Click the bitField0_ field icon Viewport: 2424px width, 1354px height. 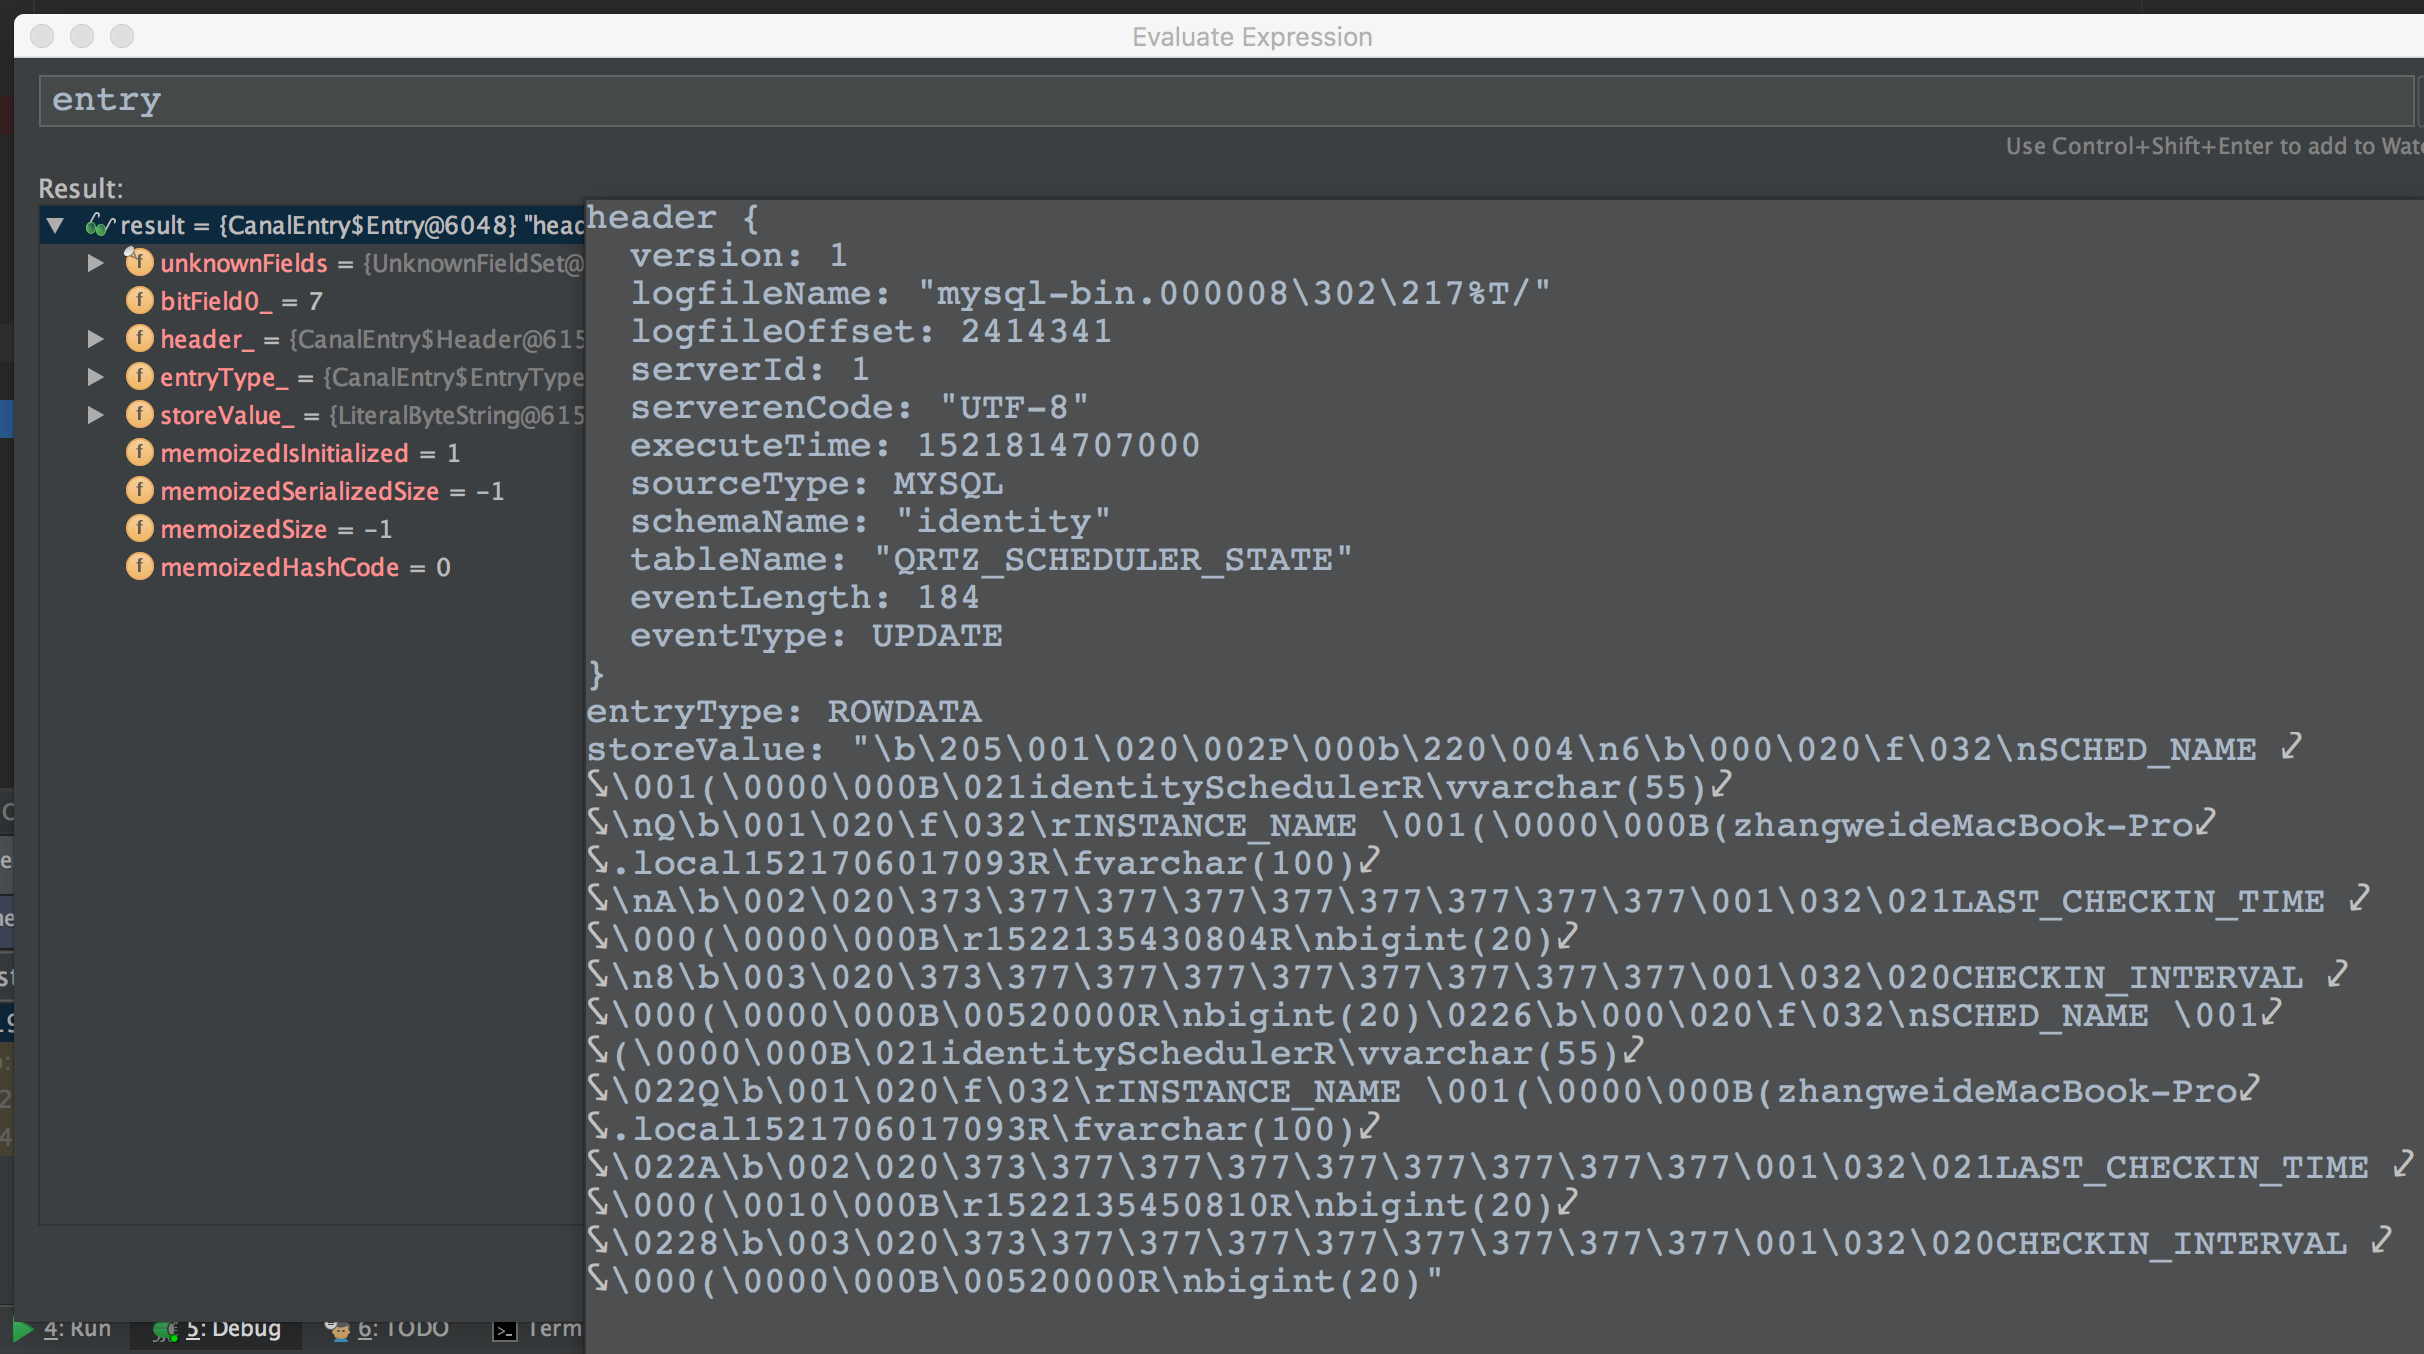click(139, 300)
